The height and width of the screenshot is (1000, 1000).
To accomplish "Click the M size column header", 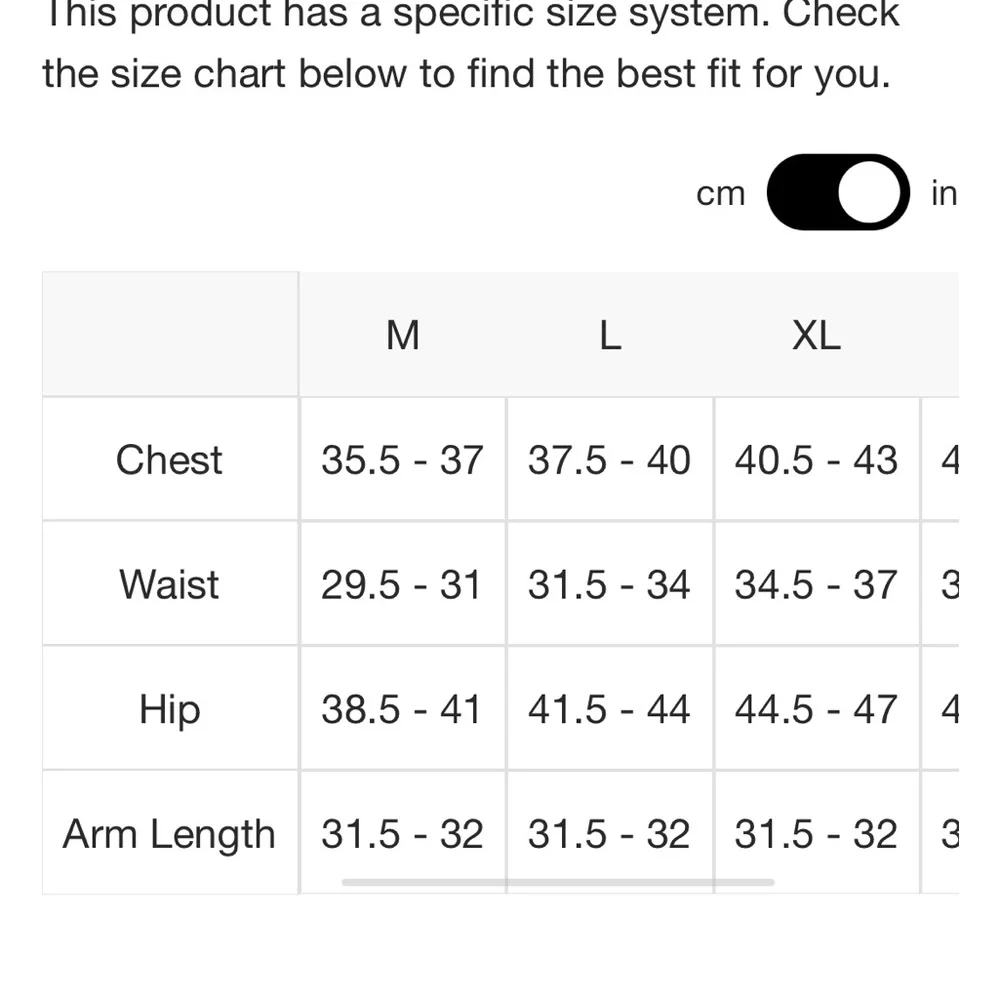I will [402, 336].
